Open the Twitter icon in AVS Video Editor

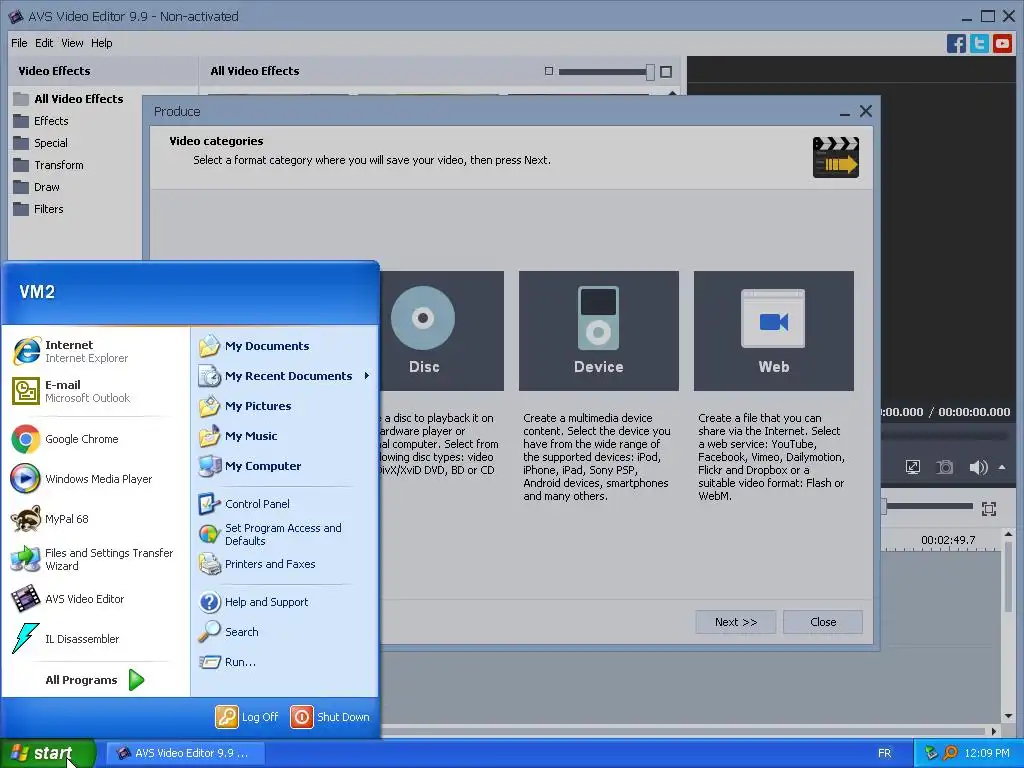click(x=979, y=44)
